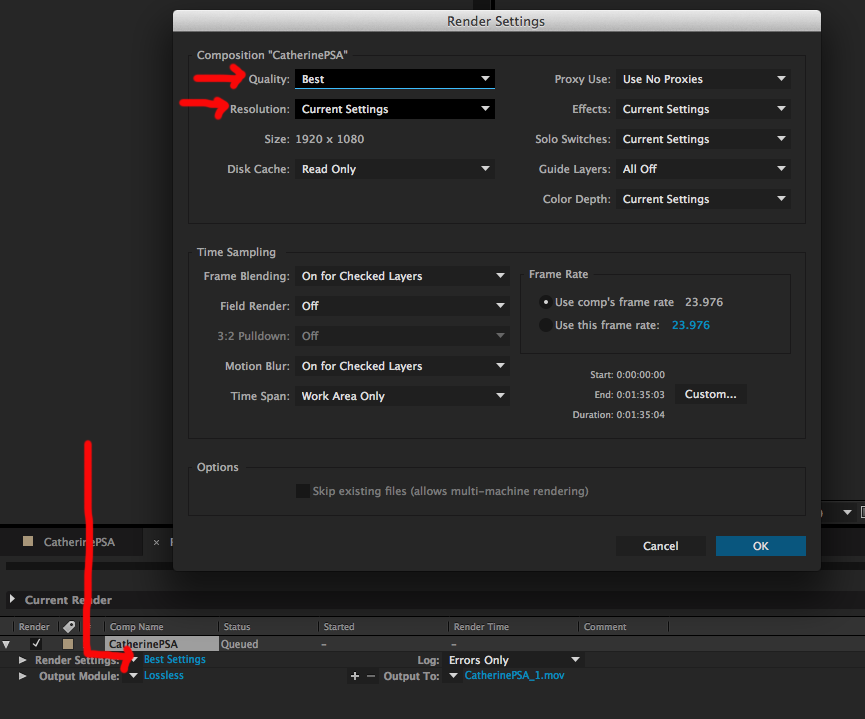Open the Guide Layers dropdown showing All Off

703,169
